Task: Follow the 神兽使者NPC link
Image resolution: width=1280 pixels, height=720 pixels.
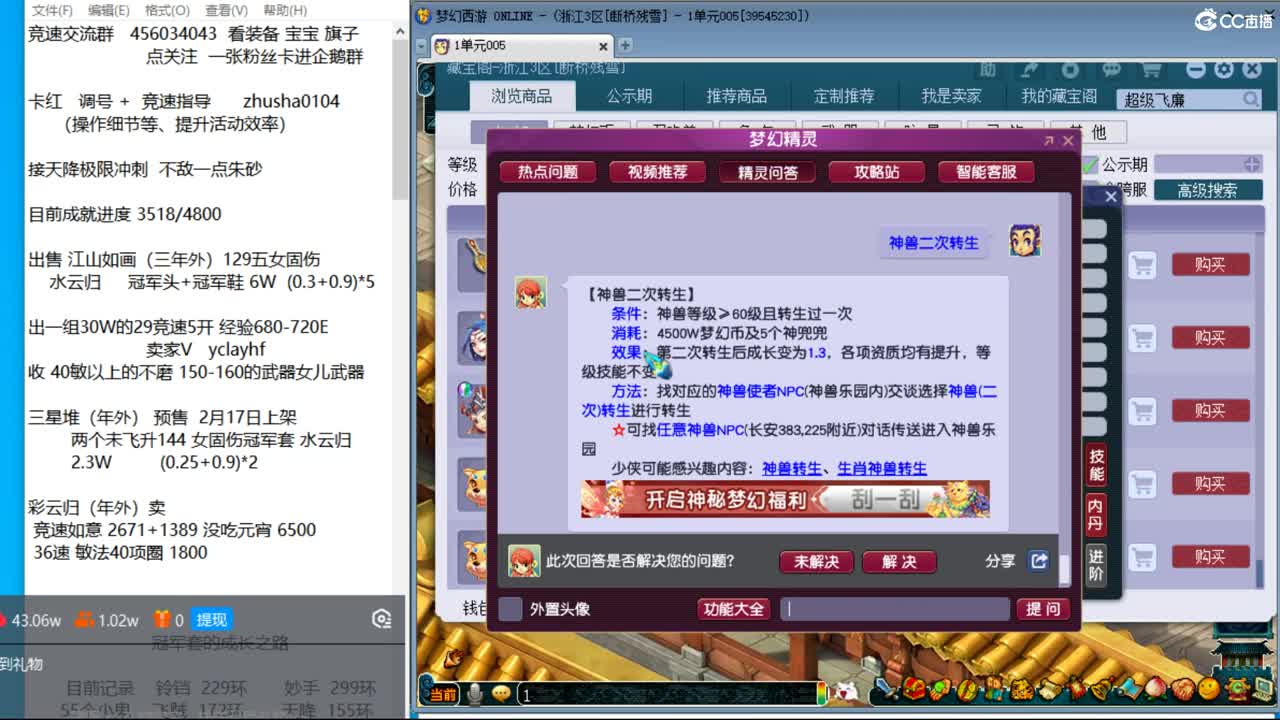Action: point(761,391)
